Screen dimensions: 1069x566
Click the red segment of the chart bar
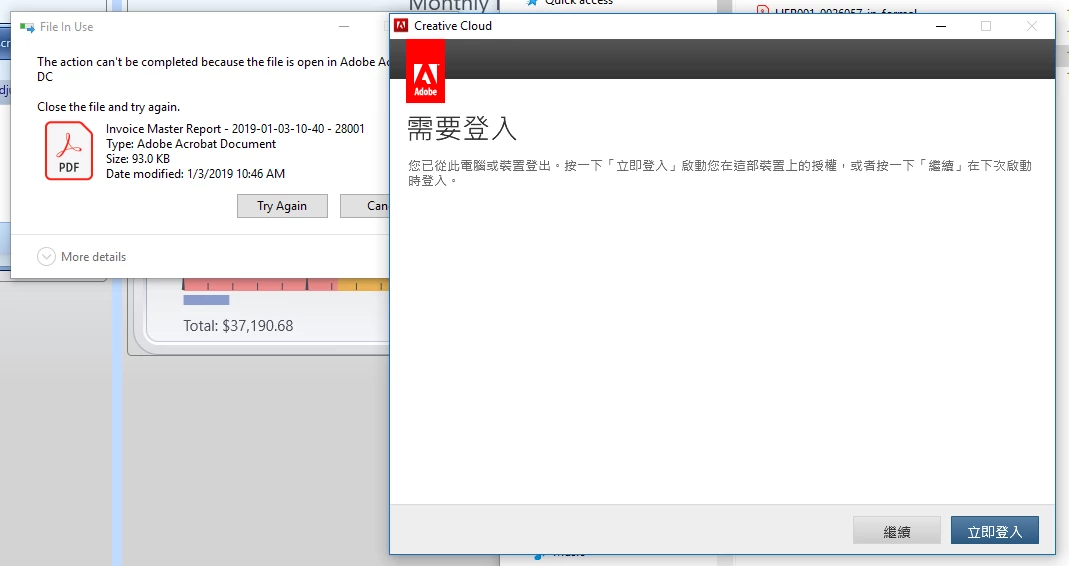pyautogui.click(x=260, y=284)
